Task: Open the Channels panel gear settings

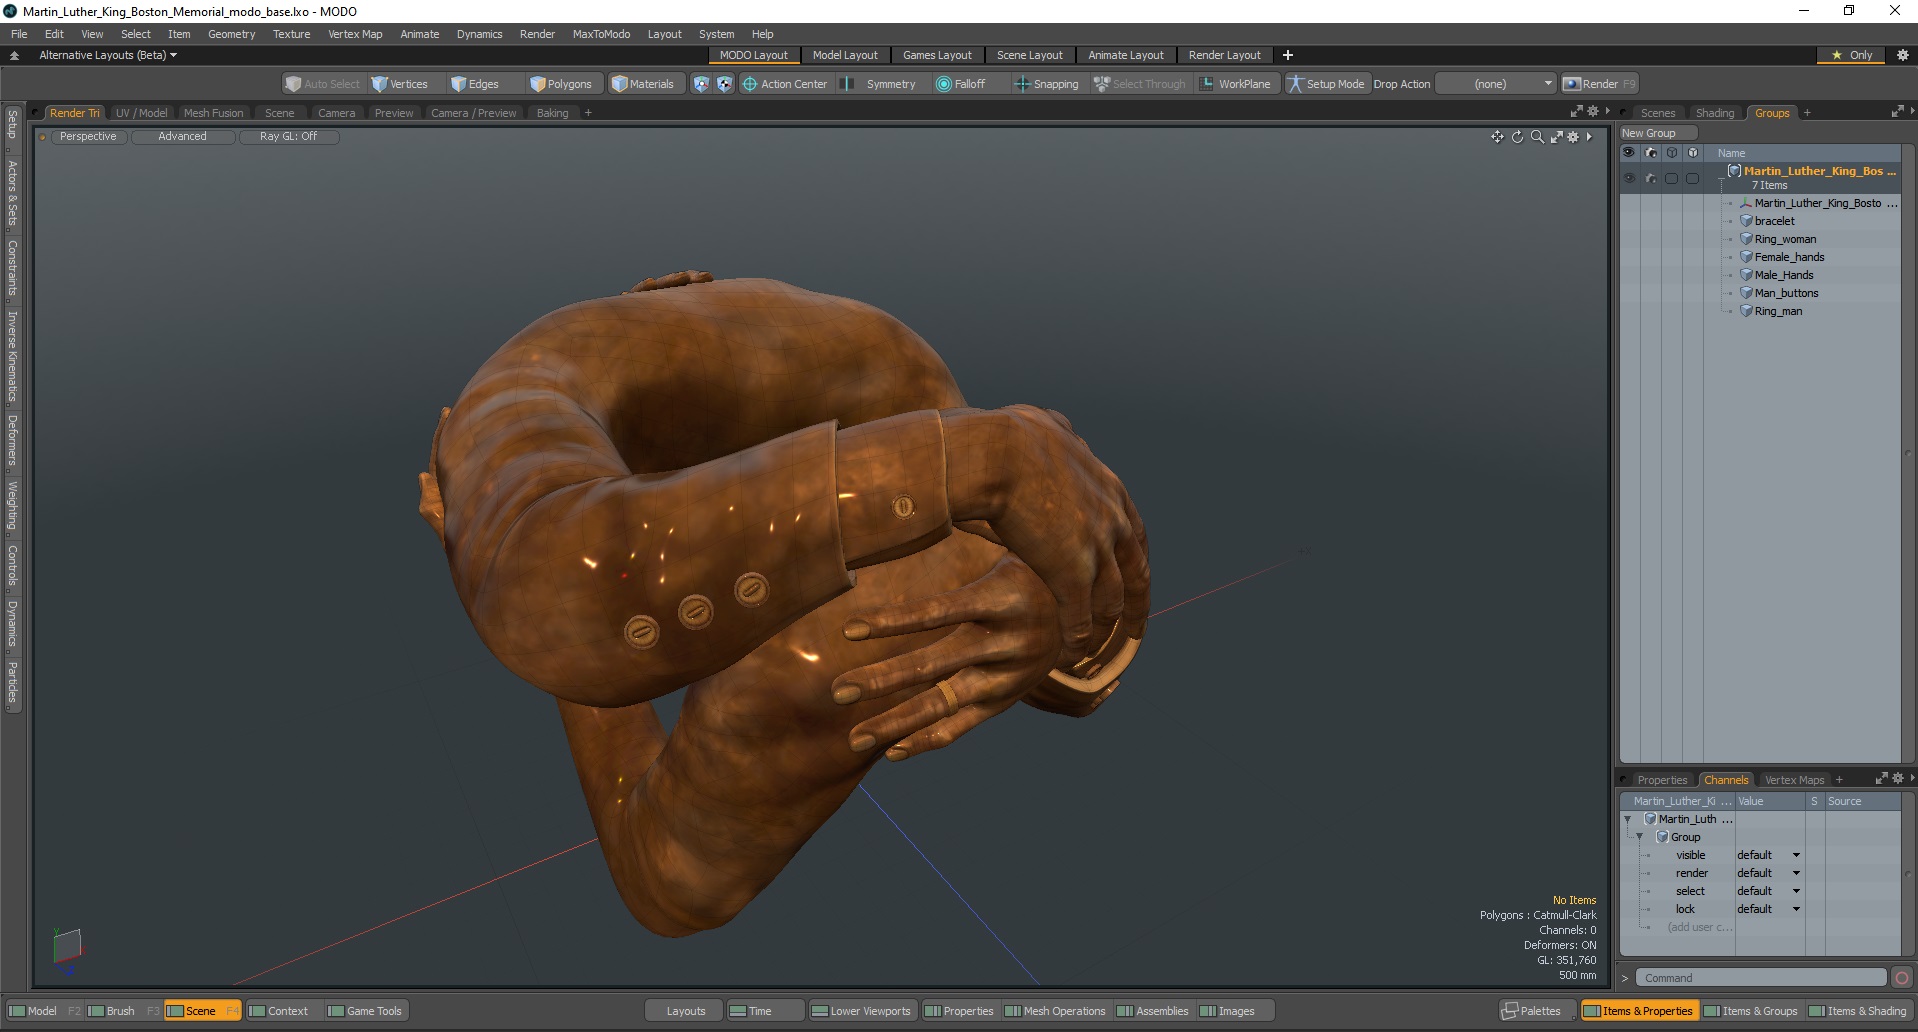Action: 1898,779
